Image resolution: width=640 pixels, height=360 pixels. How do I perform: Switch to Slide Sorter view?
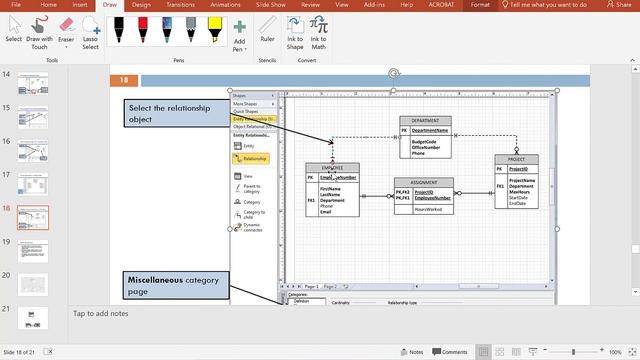(500, 352)
